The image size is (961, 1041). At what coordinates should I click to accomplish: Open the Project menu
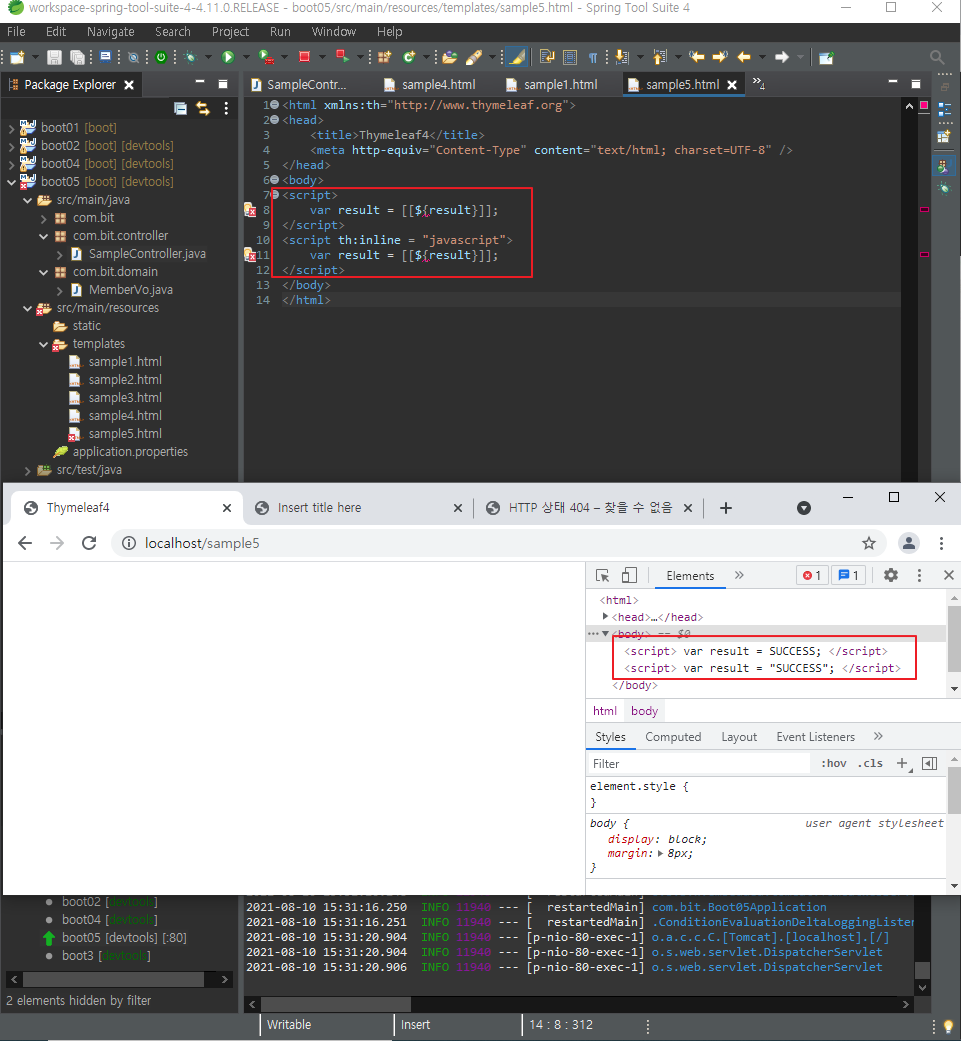(230, 32)
